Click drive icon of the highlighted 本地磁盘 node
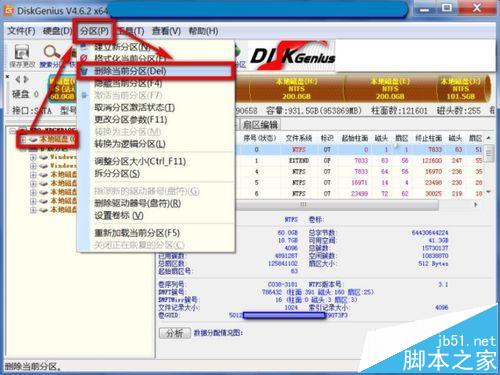The height and width of the screenshot is (375, 500). (x=33, y=139)
